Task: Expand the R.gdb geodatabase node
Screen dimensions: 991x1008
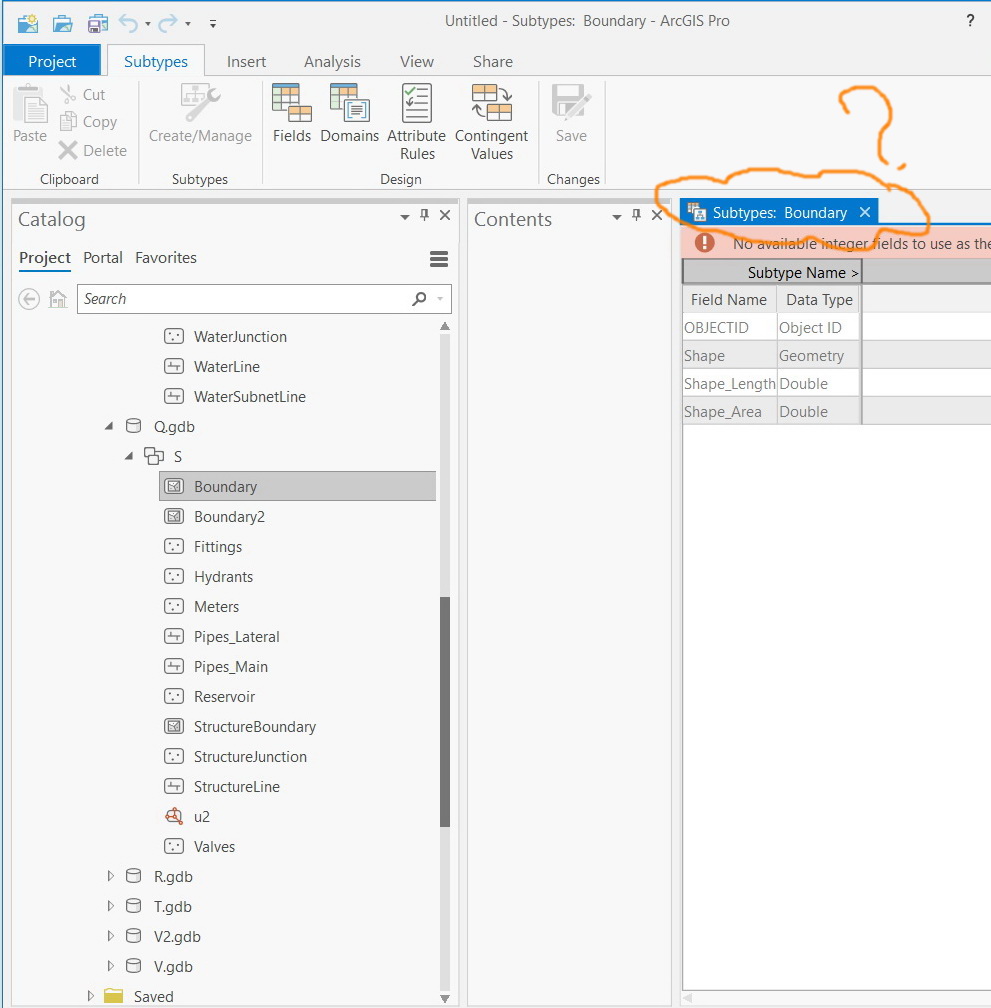Action: pyautogui.click(x=110, y=876)
